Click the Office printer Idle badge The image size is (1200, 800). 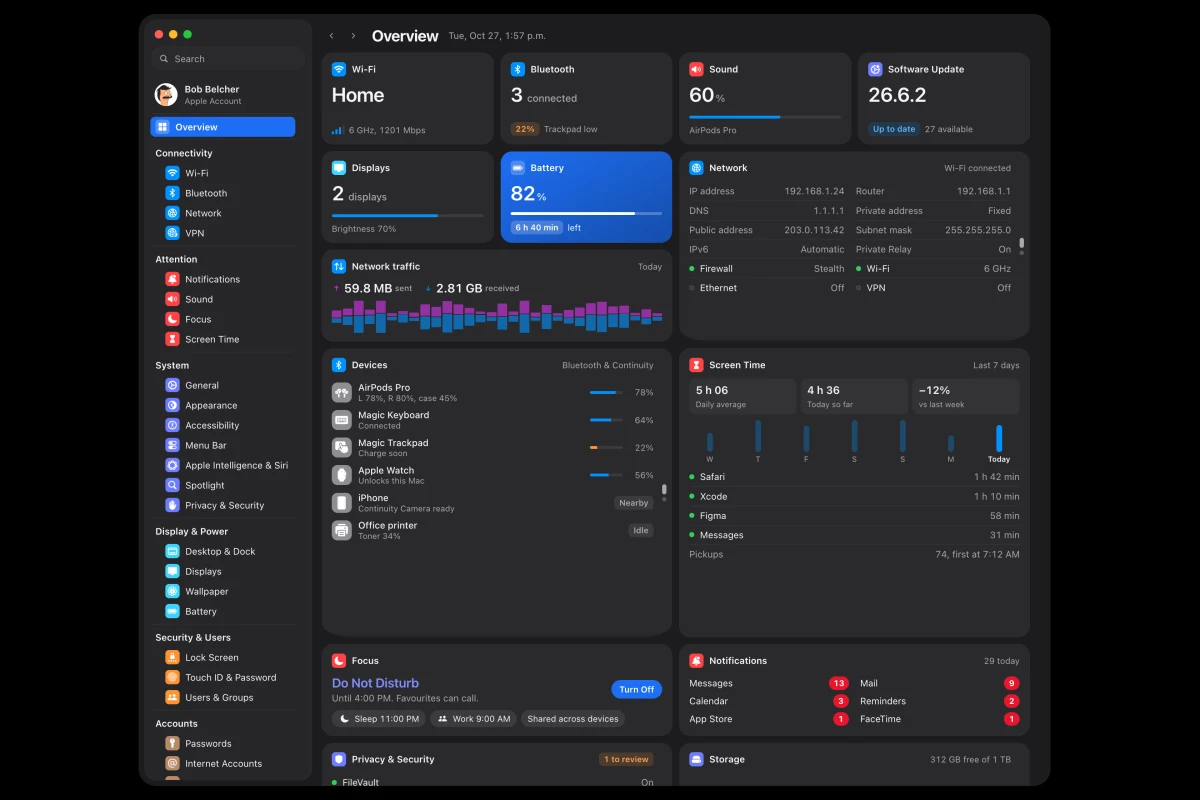(641, 530)
